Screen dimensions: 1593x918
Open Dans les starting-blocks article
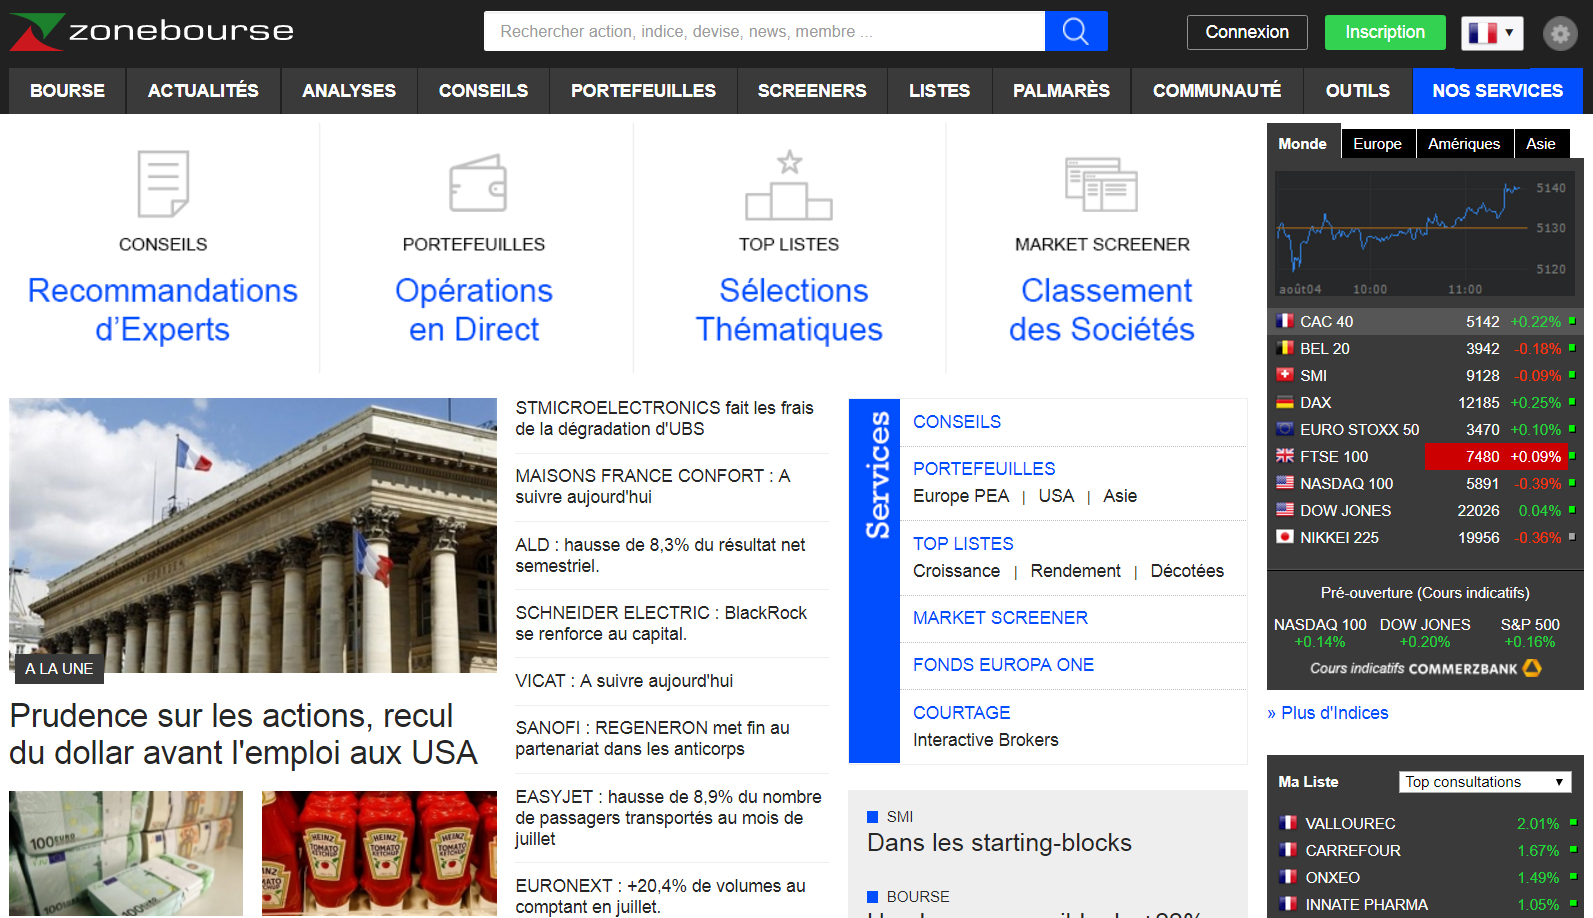pyautogui.click(x=999, y=843)
